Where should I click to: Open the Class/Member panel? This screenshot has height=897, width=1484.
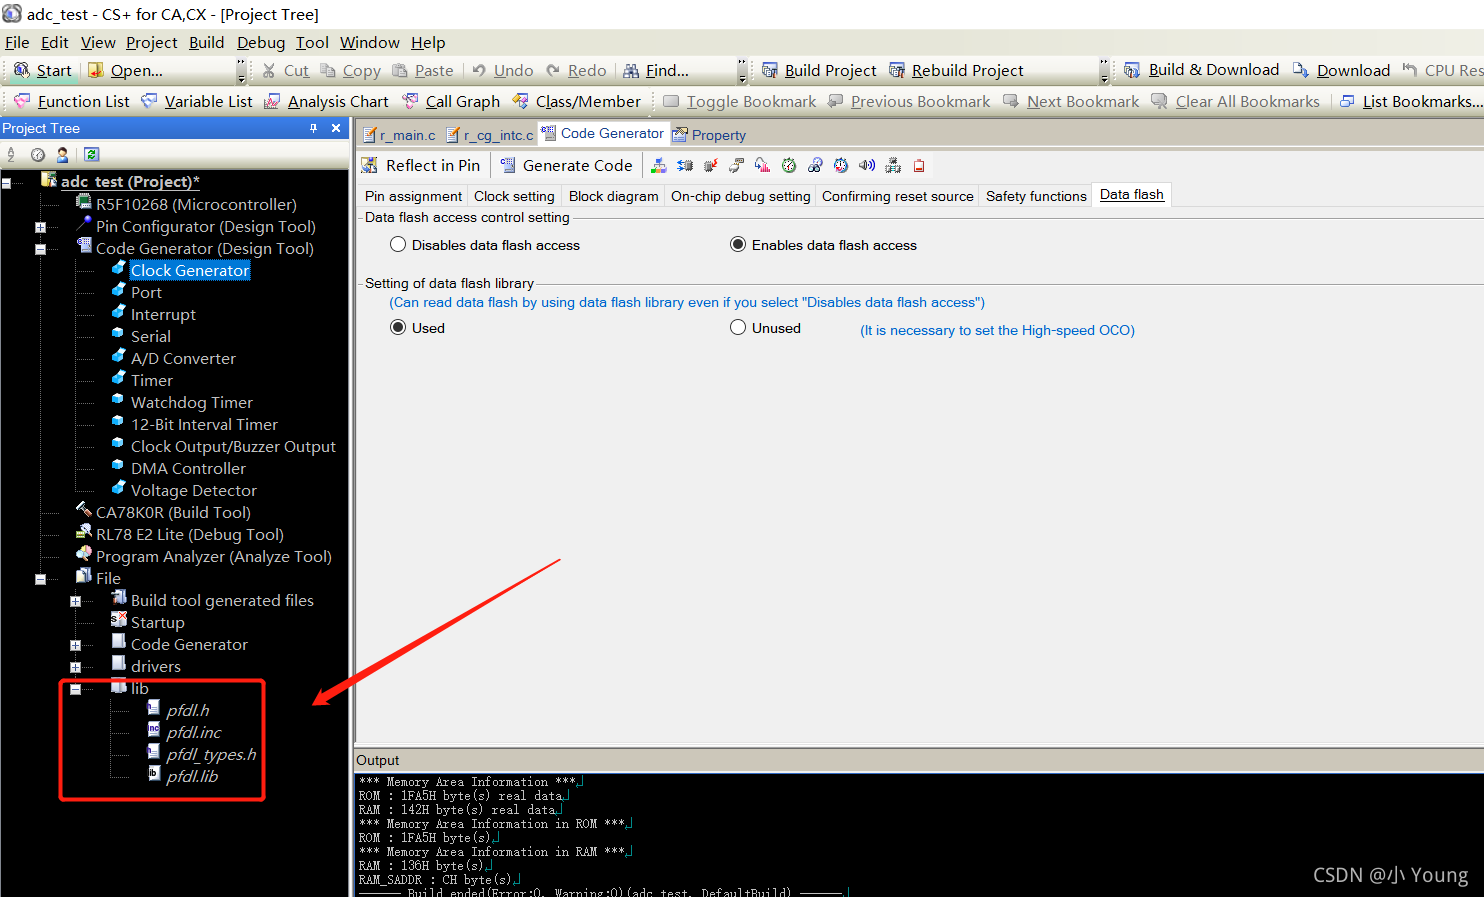click(x=577, y=101)
